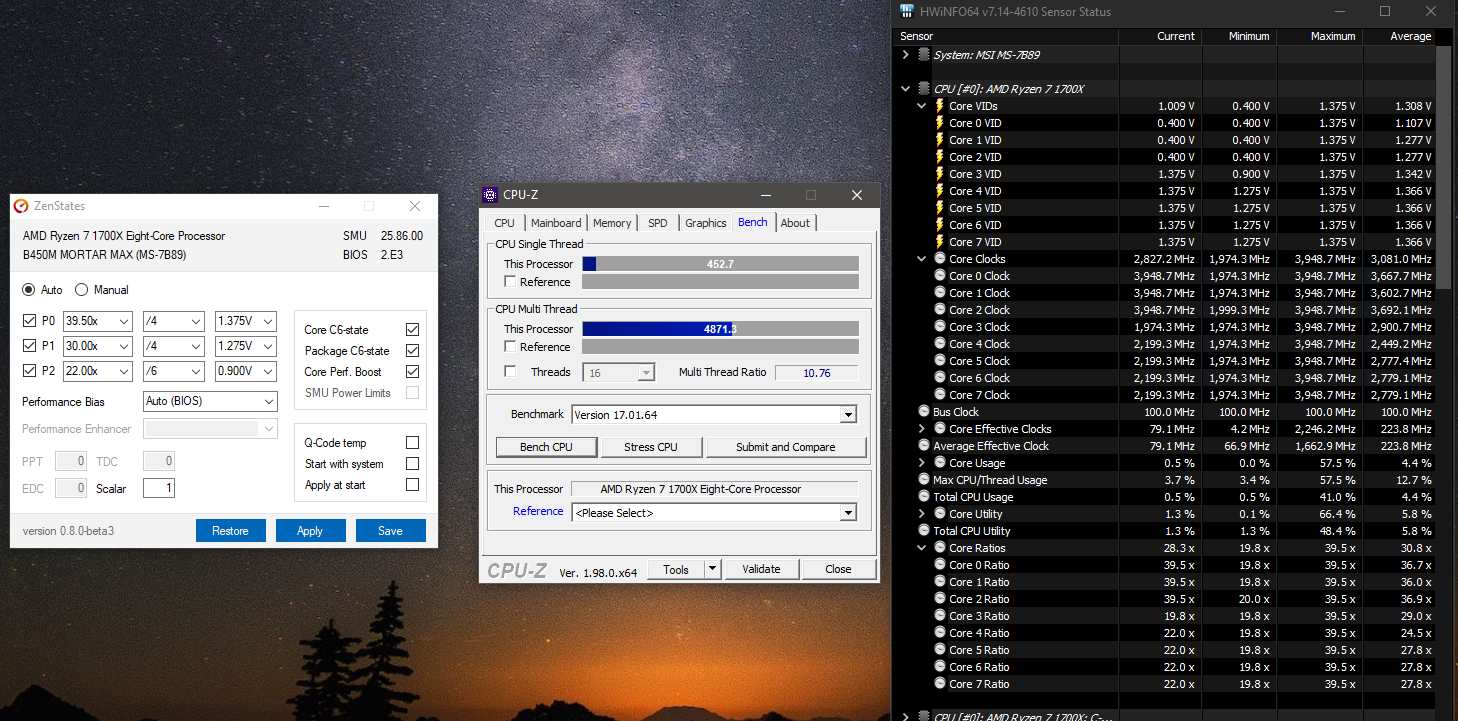Open the P2 divider /6 dropdown
This screenshot has height=721, width=1458.
173,371
